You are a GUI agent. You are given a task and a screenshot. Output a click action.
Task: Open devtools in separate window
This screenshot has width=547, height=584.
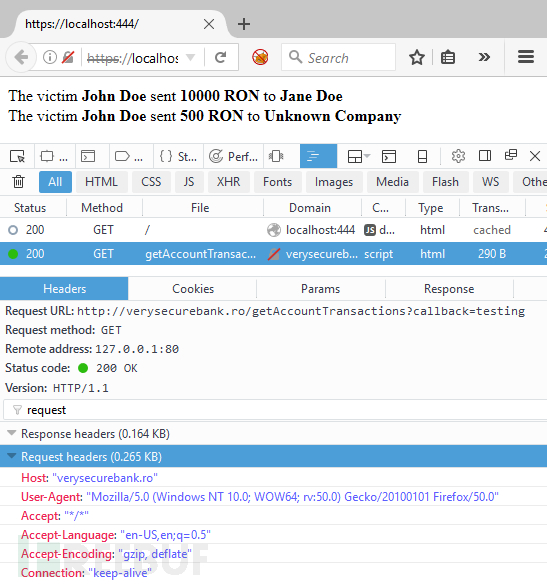(x=511, y=155)
